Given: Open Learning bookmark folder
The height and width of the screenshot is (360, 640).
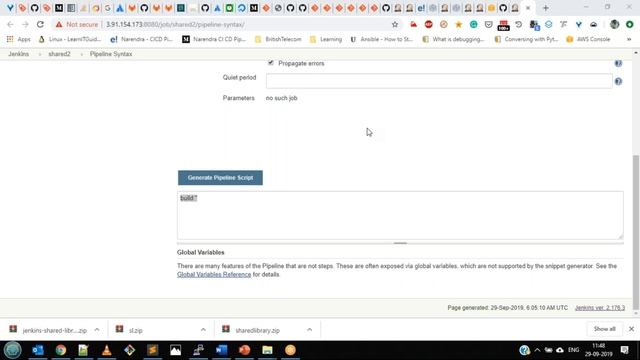Looking at the screenshot, I should (x=326, y=39).
